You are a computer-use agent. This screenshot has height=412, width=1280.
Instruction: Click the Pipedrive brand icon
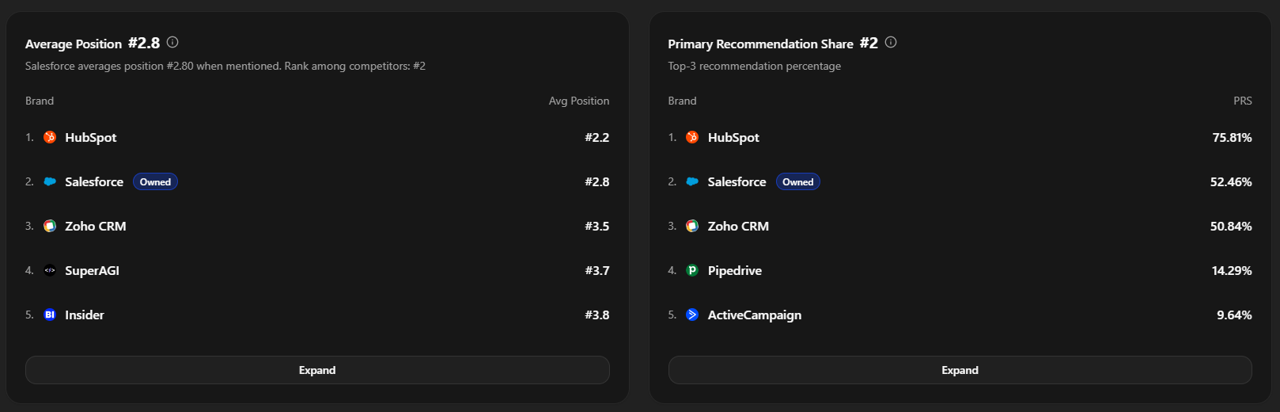(x=692, y=270)
